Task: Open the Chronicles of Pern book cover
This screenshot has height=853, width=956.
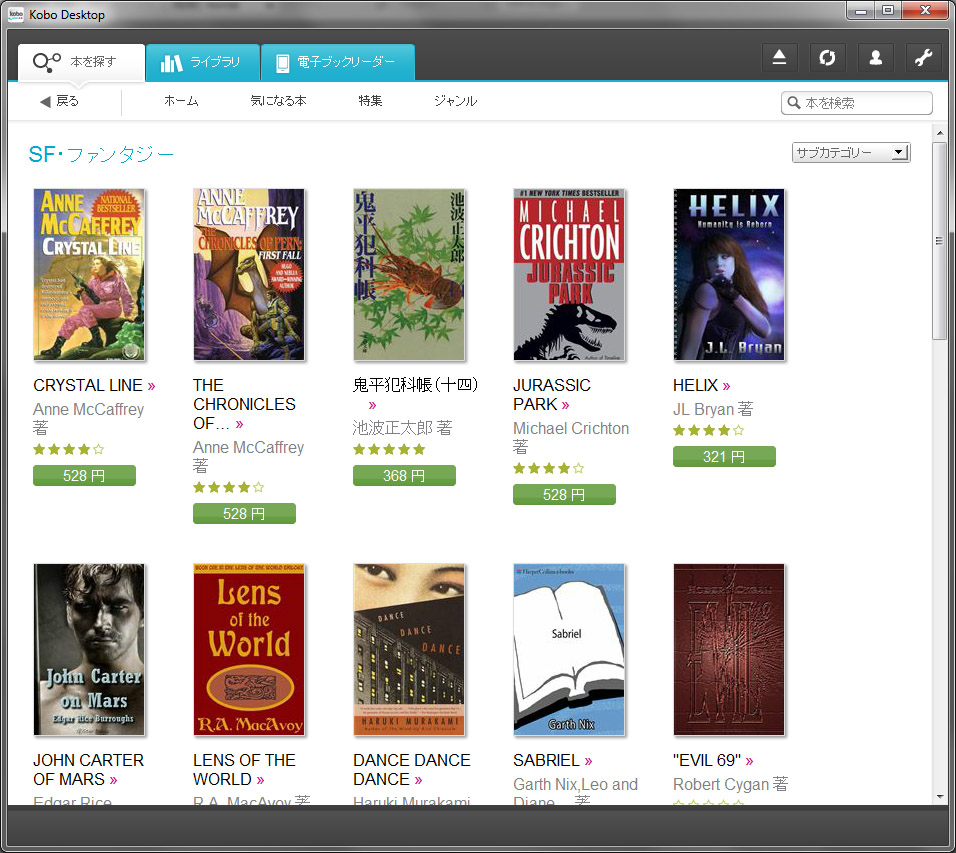Action: click(249, 274)
